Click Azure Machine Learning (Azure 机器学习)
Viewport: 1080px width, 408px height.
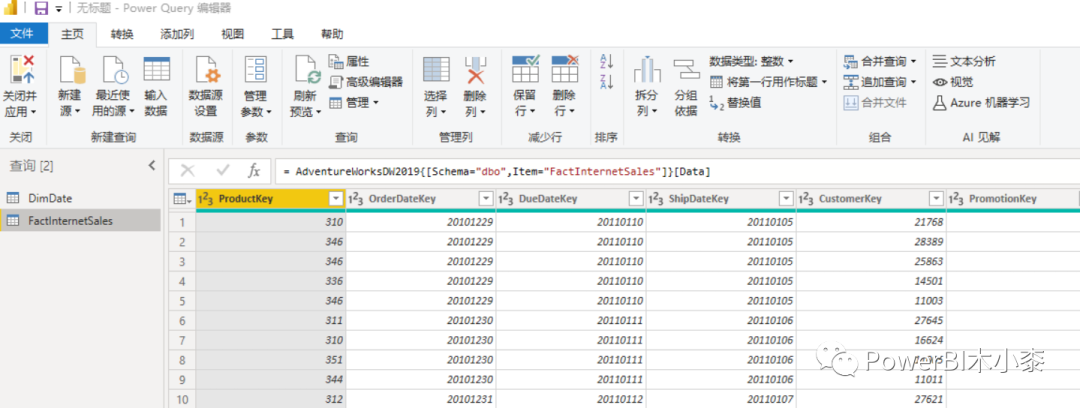click(x=981, y=103)
